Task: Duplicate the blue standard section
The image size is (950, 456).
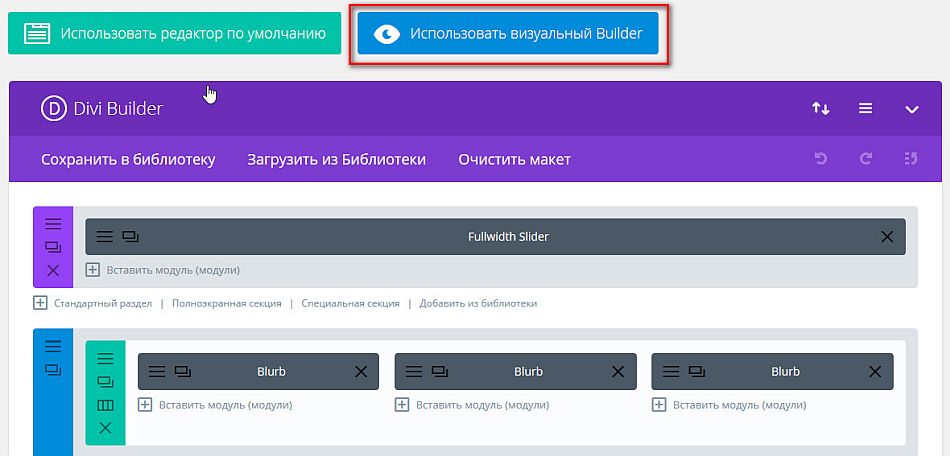Action: [x=53, y=369]
